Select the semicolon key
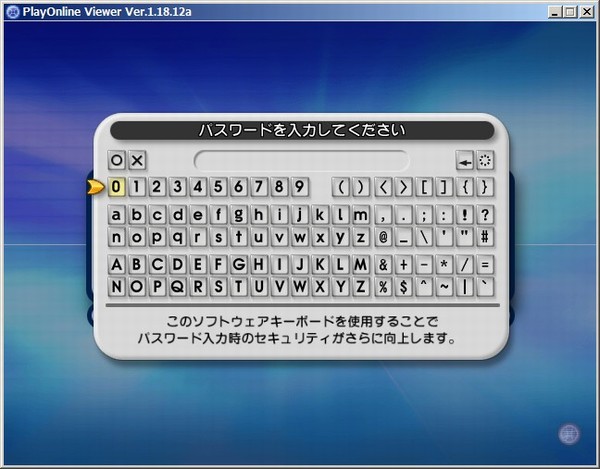The width and height of the screenshot is (600, 469). pos(424,215)
